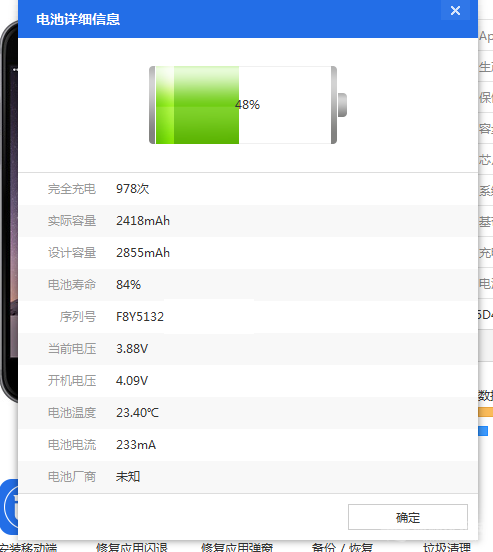Image resolution: width=493 pixels, height=552 pixels.
Task: Select the 电池寿命 label
Action: 72,284
